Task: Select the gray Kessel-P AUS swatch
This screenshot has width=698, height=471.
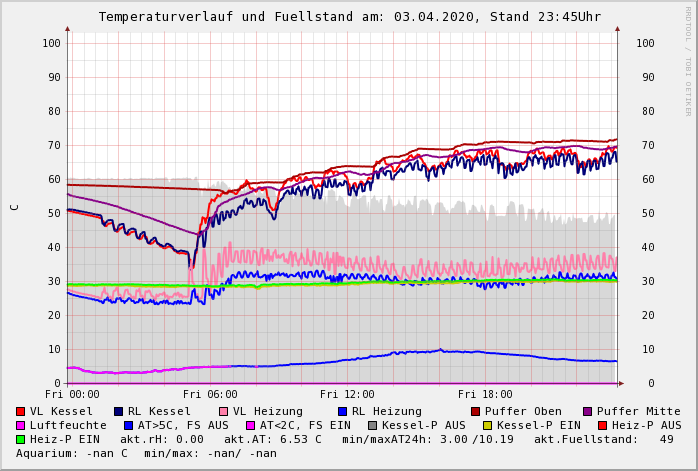Action: pyautogui.click(x=372, y=425)
